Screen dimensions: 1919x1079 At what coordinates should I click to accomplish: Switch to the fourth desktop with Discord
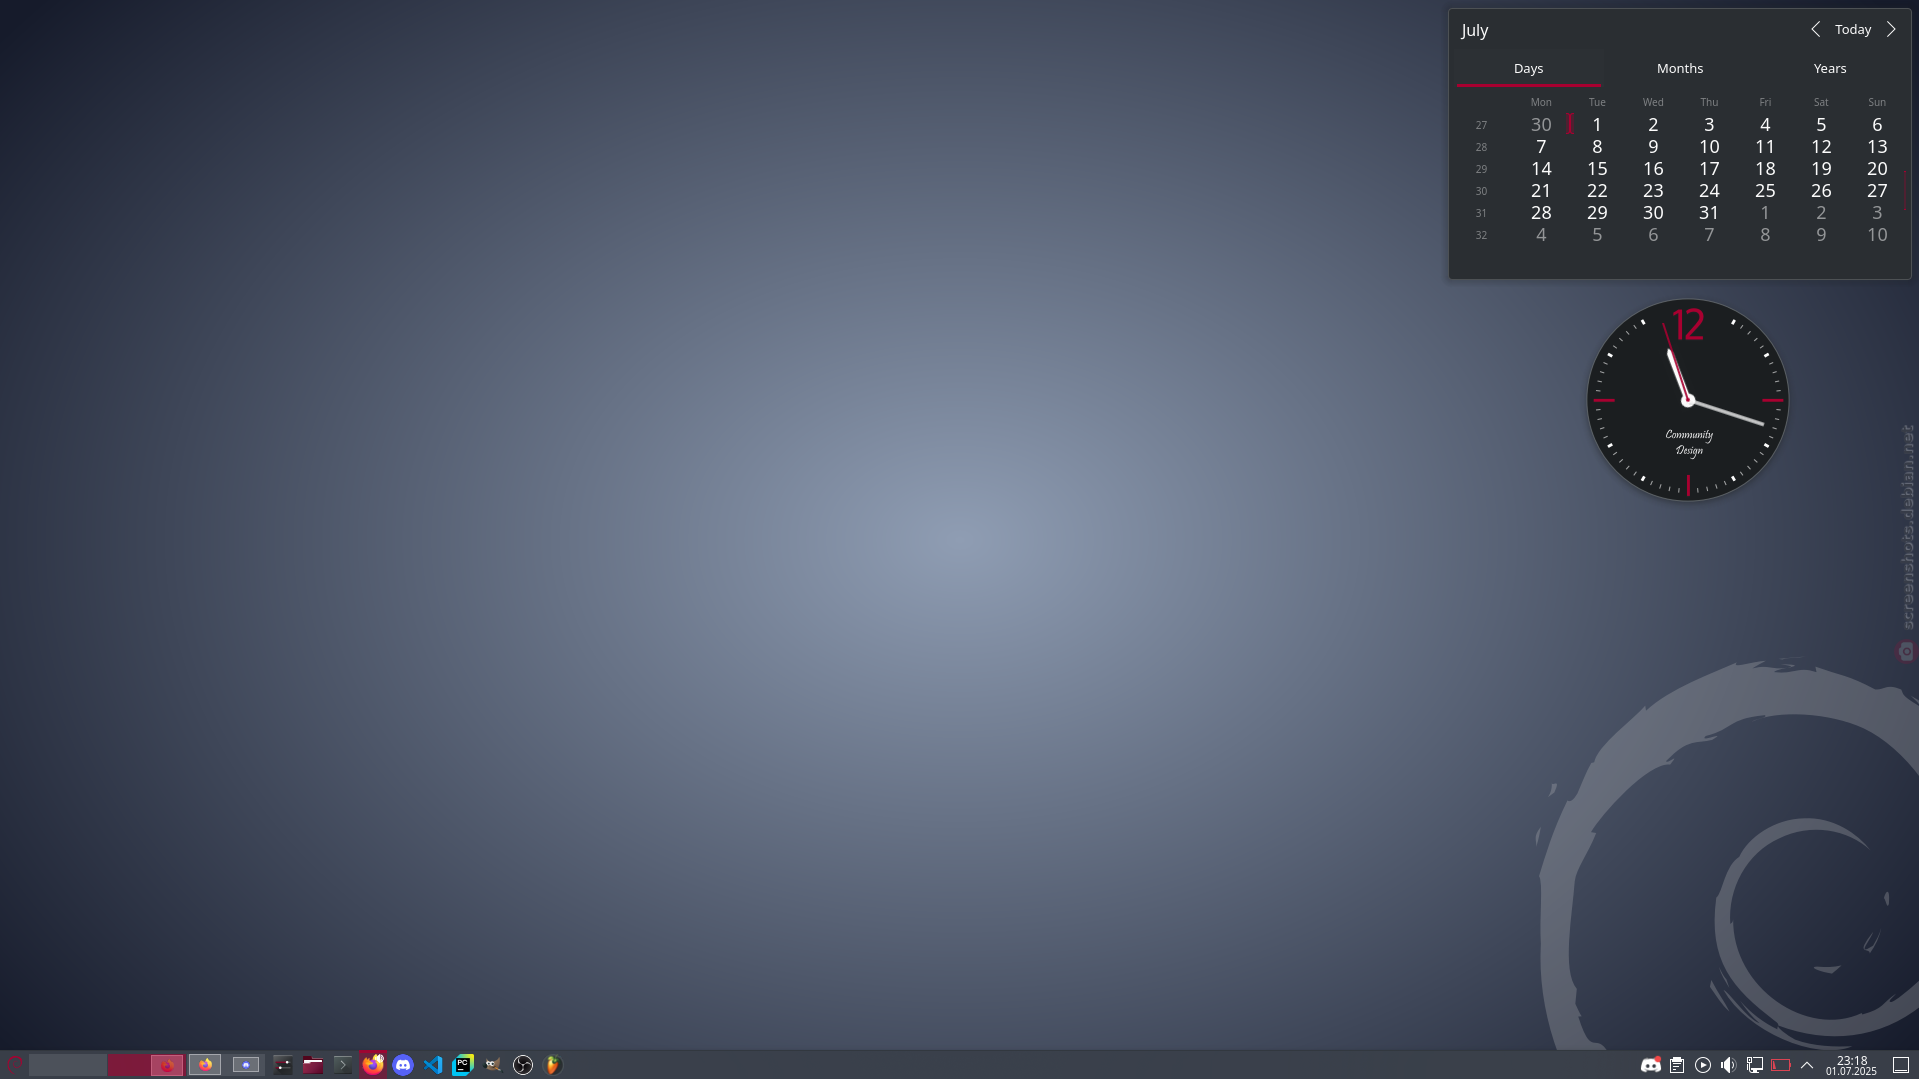click(x=246, y=1065)
